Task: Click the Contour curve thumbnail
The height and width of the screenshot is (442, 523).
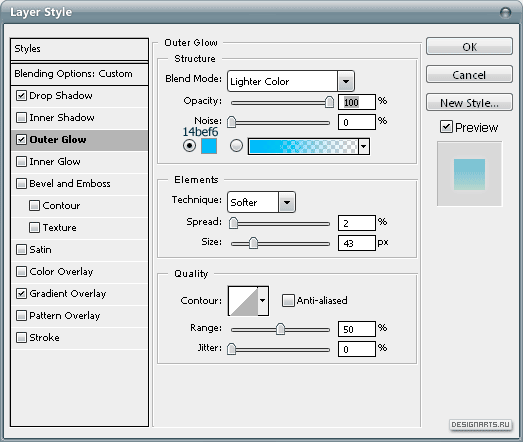Action: [243, 301]
